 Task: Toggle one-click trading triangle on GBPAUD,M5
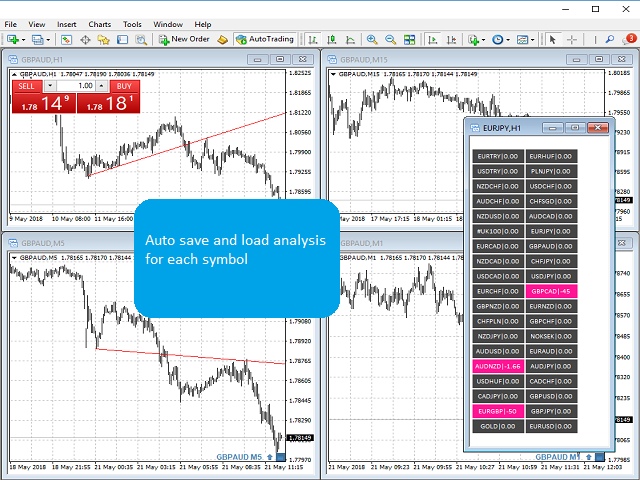click(14, 258)
